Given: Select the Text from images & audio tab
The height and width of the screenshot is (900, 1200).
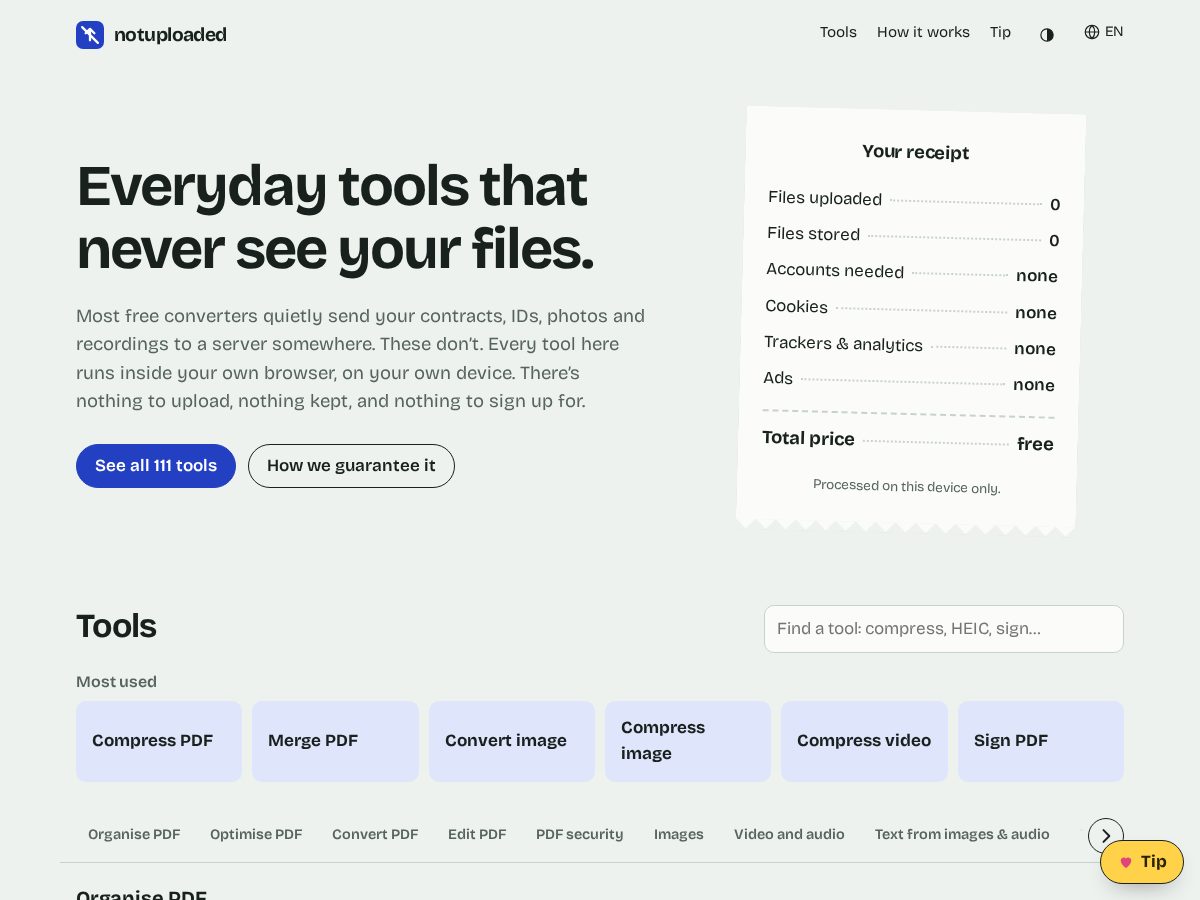Looking at the screenshot, I should 962,834.
